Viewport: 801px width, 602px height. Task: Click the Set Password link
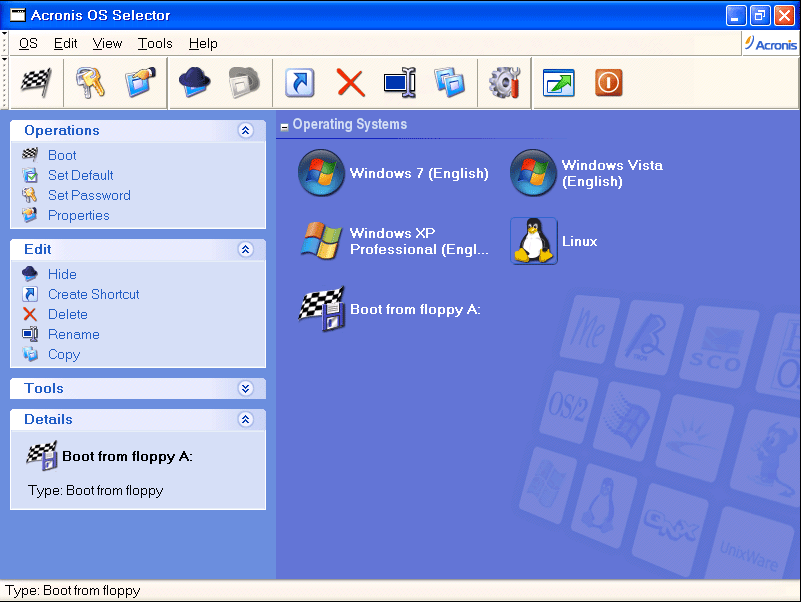[x=89, y=195]
